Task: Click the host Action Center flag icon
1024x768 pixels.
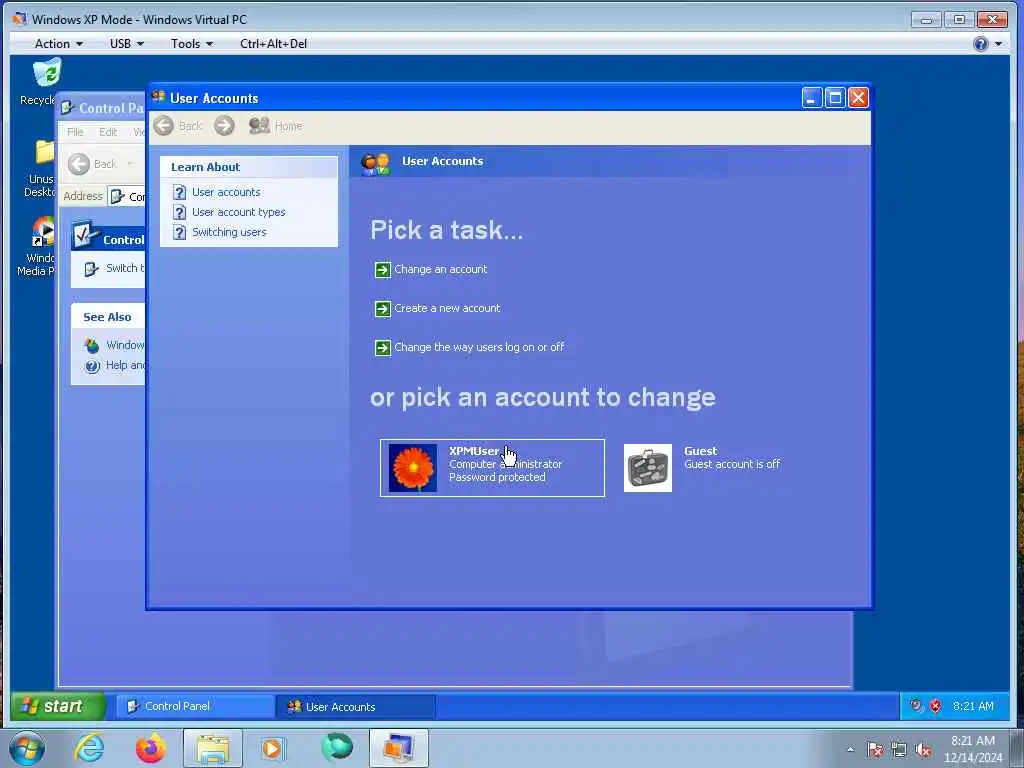Action: (875, 750)
